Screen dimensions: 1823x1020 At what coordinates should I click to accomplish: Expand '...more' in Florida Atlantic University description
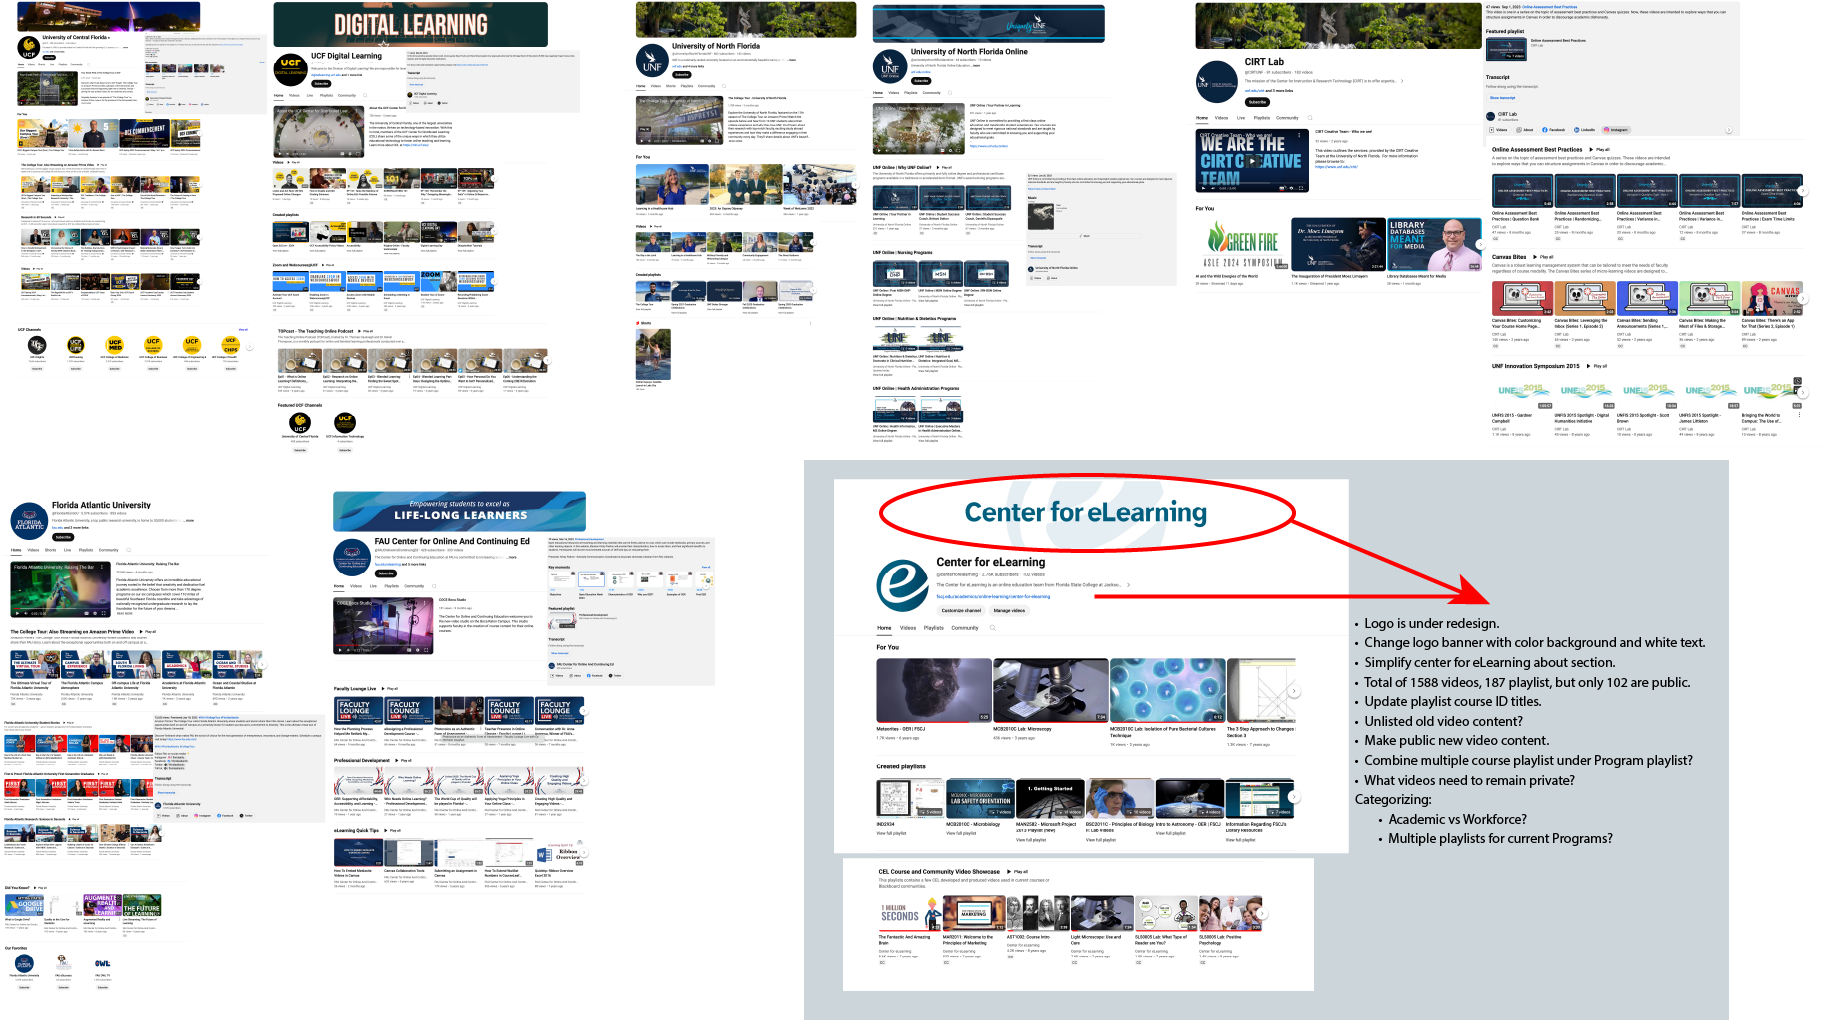pos(190,520)
